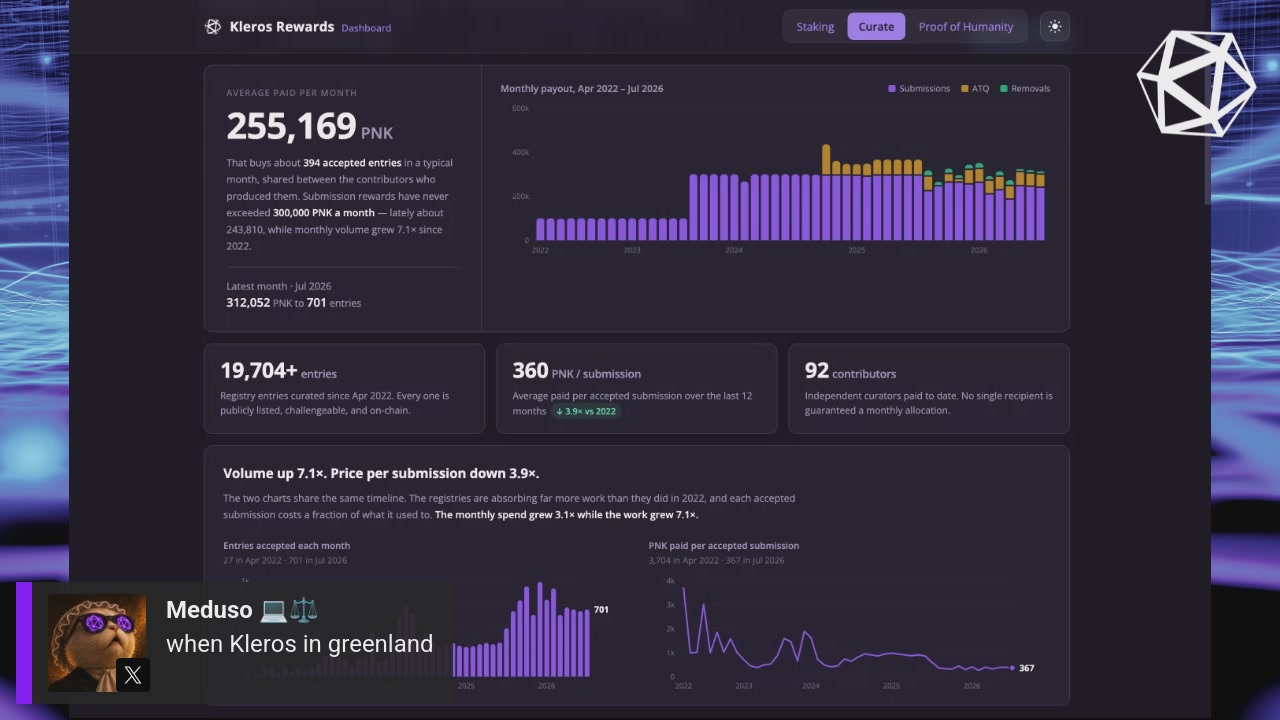
Task: Click the large Kleros polyhedron logo overlay
Action: point(1196,84)
